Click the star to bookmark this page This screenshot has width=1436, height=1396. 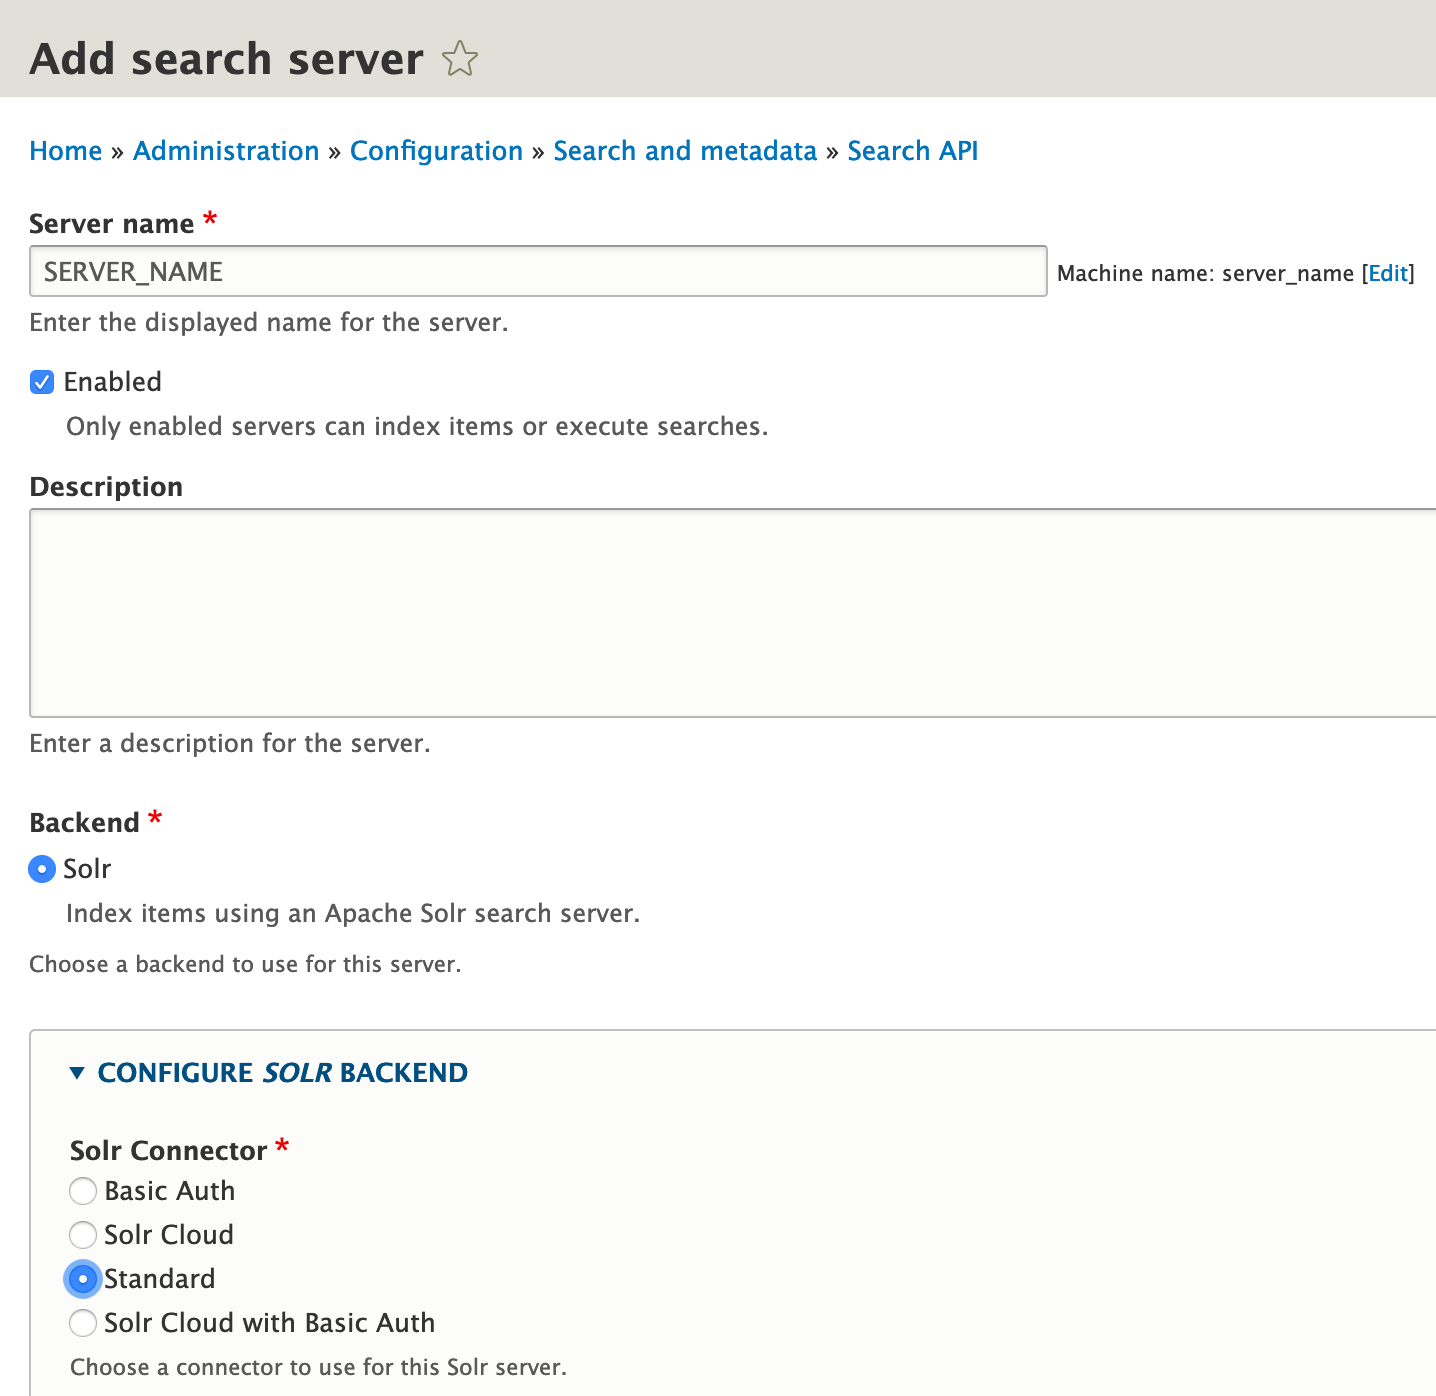point(460,60)
